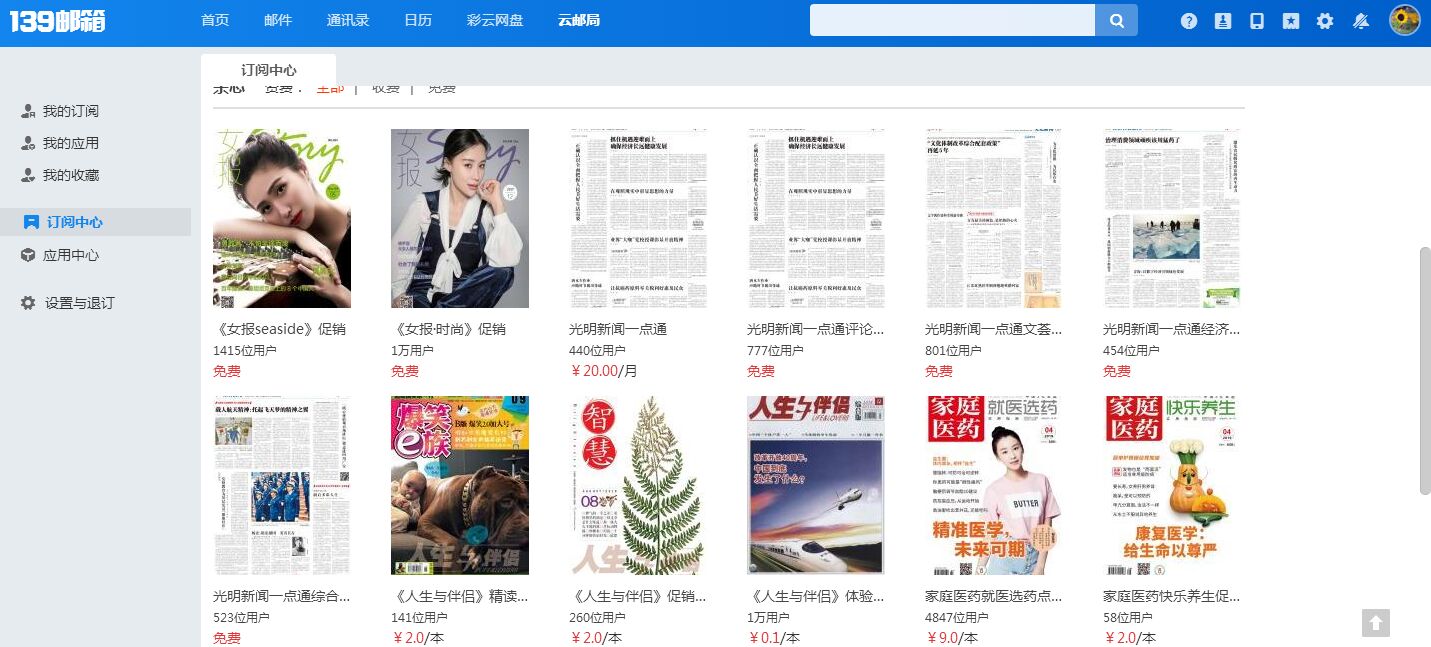Viewport: 1431px width, 647px height.
Task: Open help via question mark icon
Action: [x=1189, y=21]
